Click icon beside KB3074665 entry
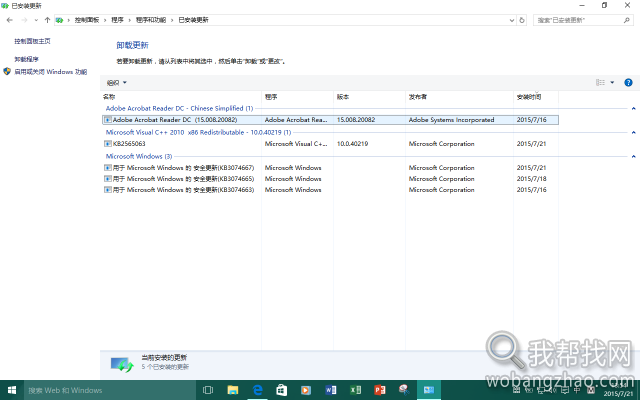This screenshot has width=640, height=400. (x=108, y=179)
